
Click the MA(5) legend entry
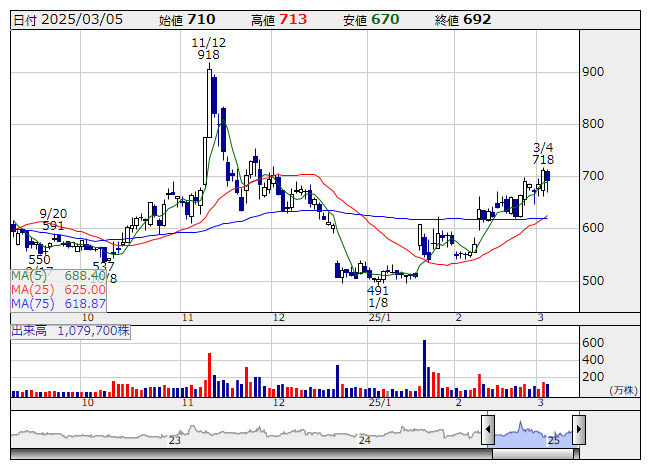(58, 275)
